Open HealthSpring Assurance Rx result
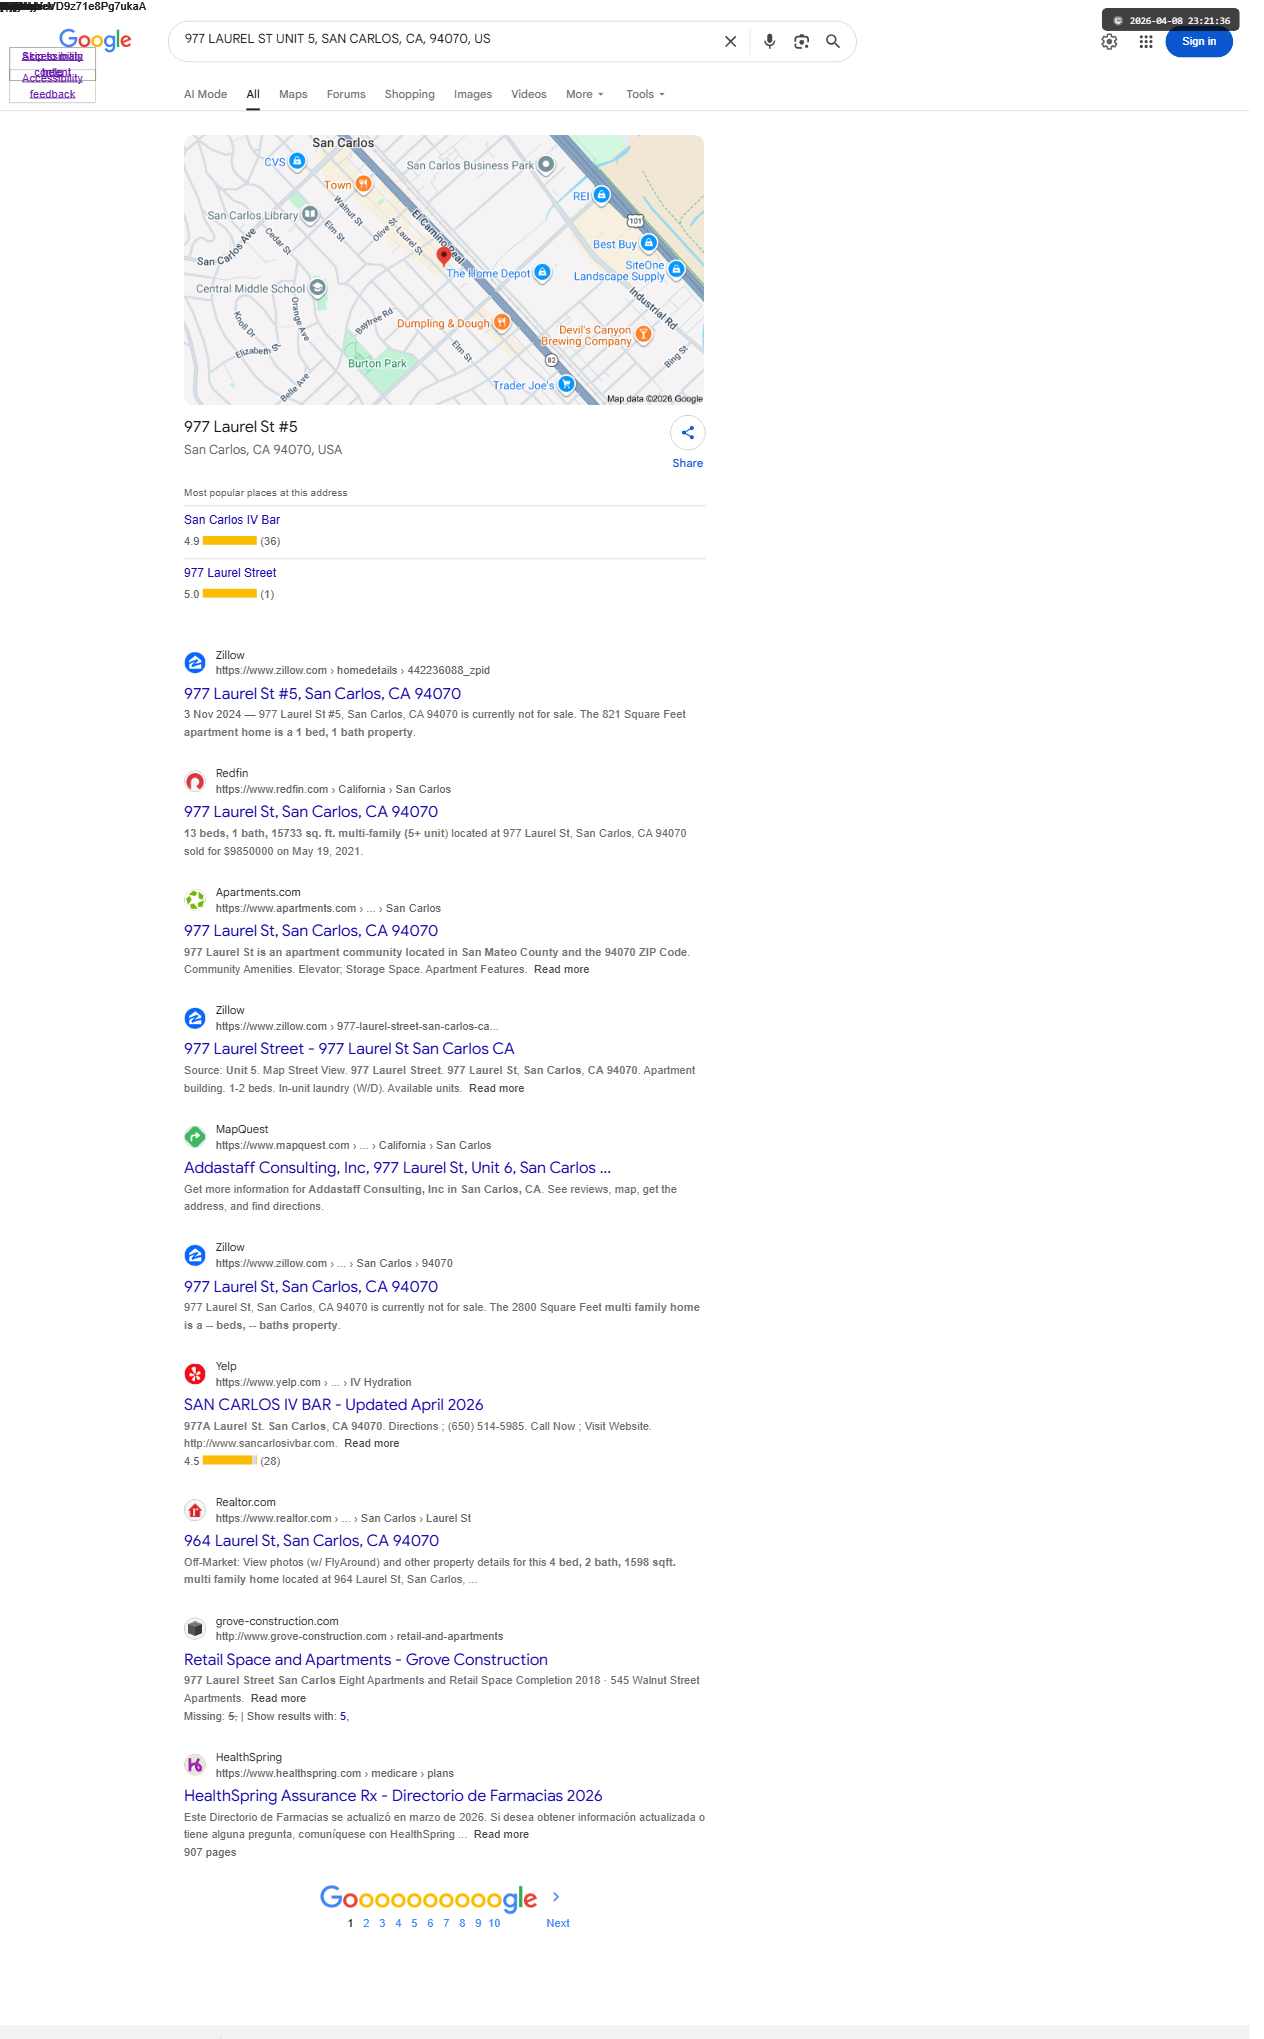 [x=393, y=1795]
